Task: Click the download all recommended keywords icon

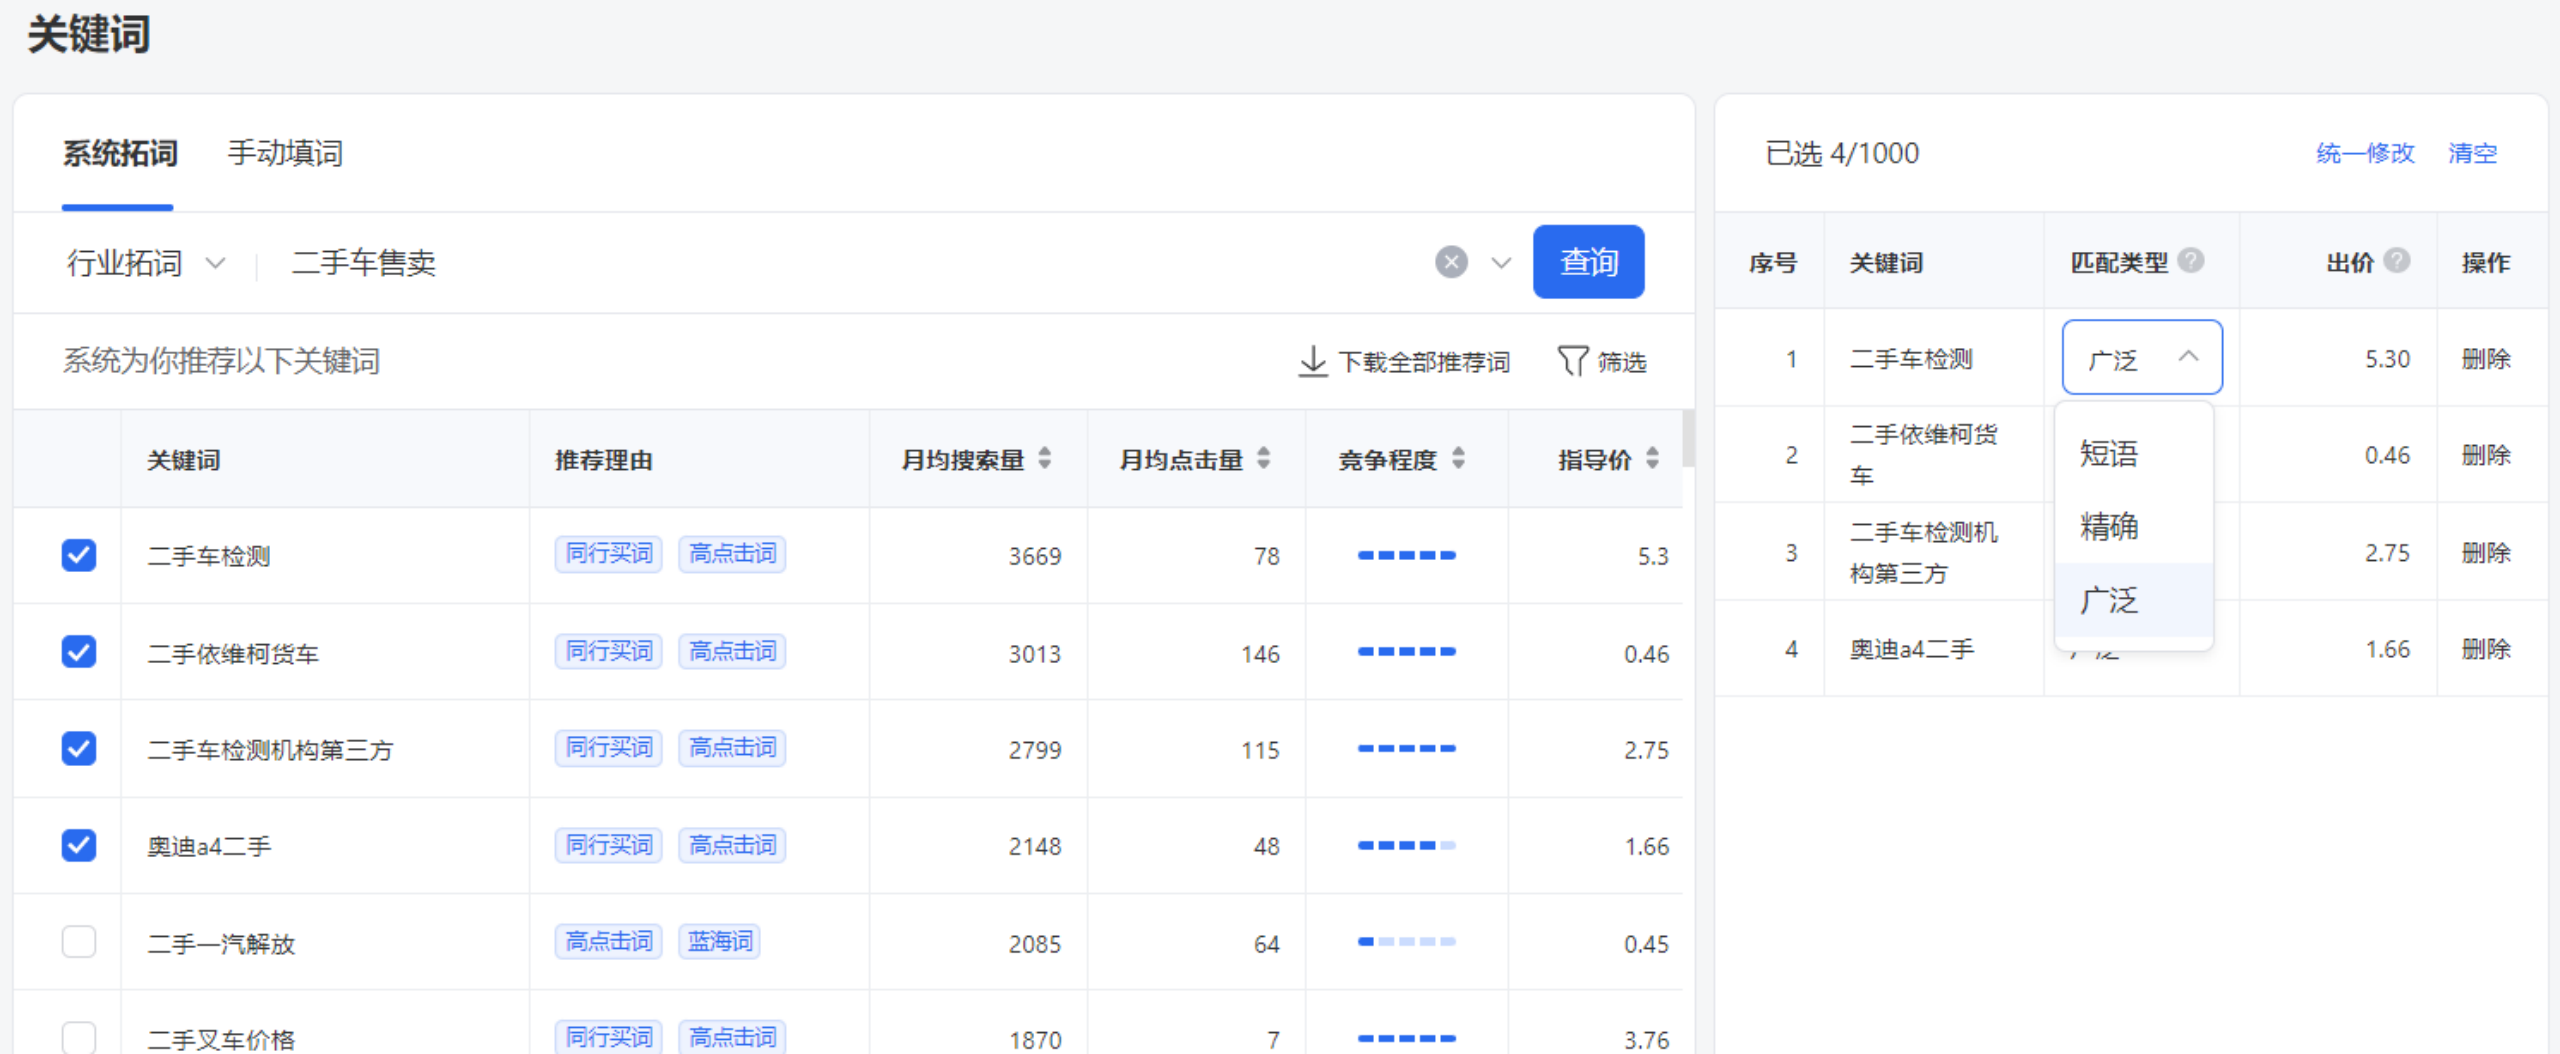Action: (1312, 361)
